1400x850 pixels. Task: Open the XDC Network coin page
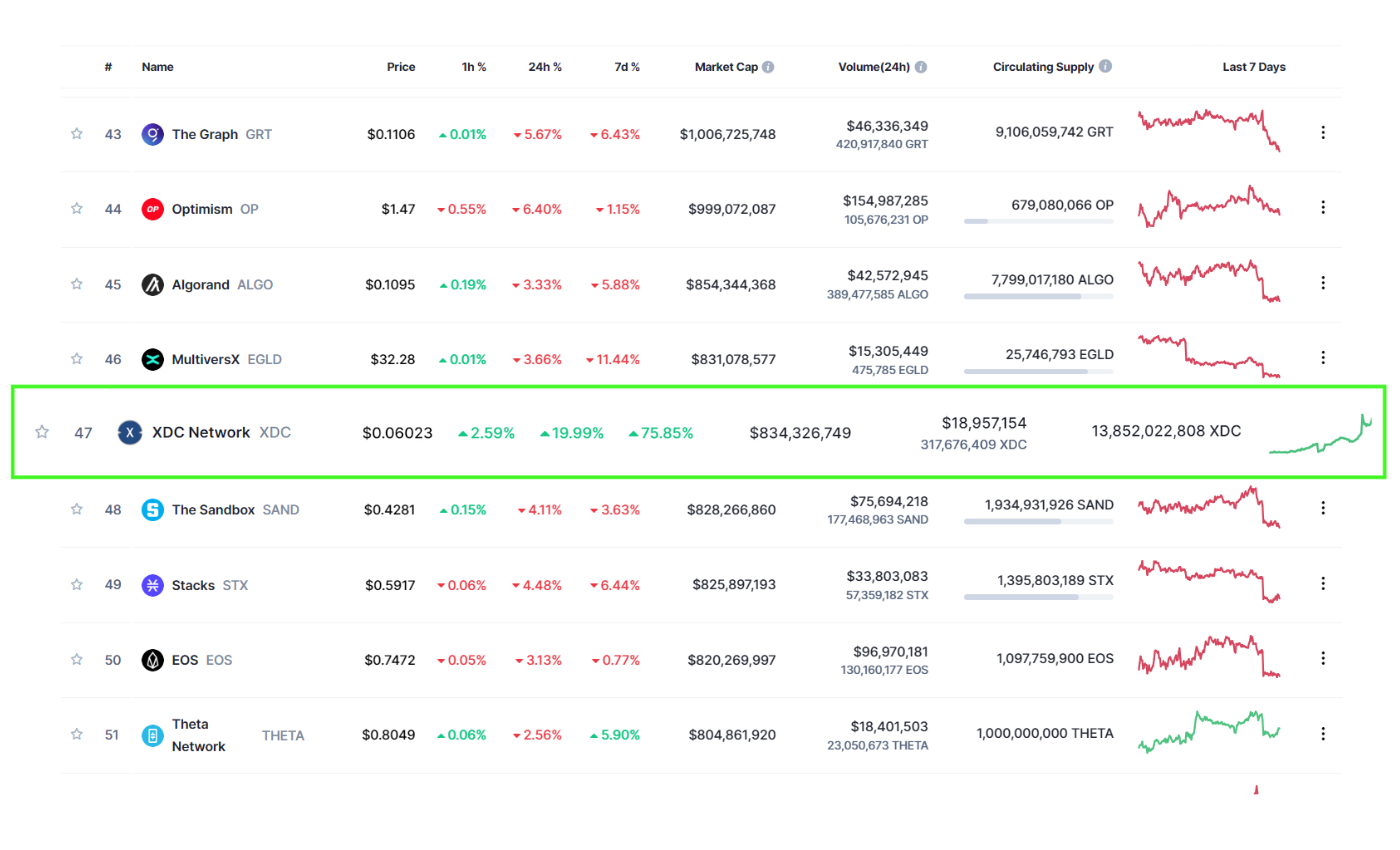[x=221, y=433]
